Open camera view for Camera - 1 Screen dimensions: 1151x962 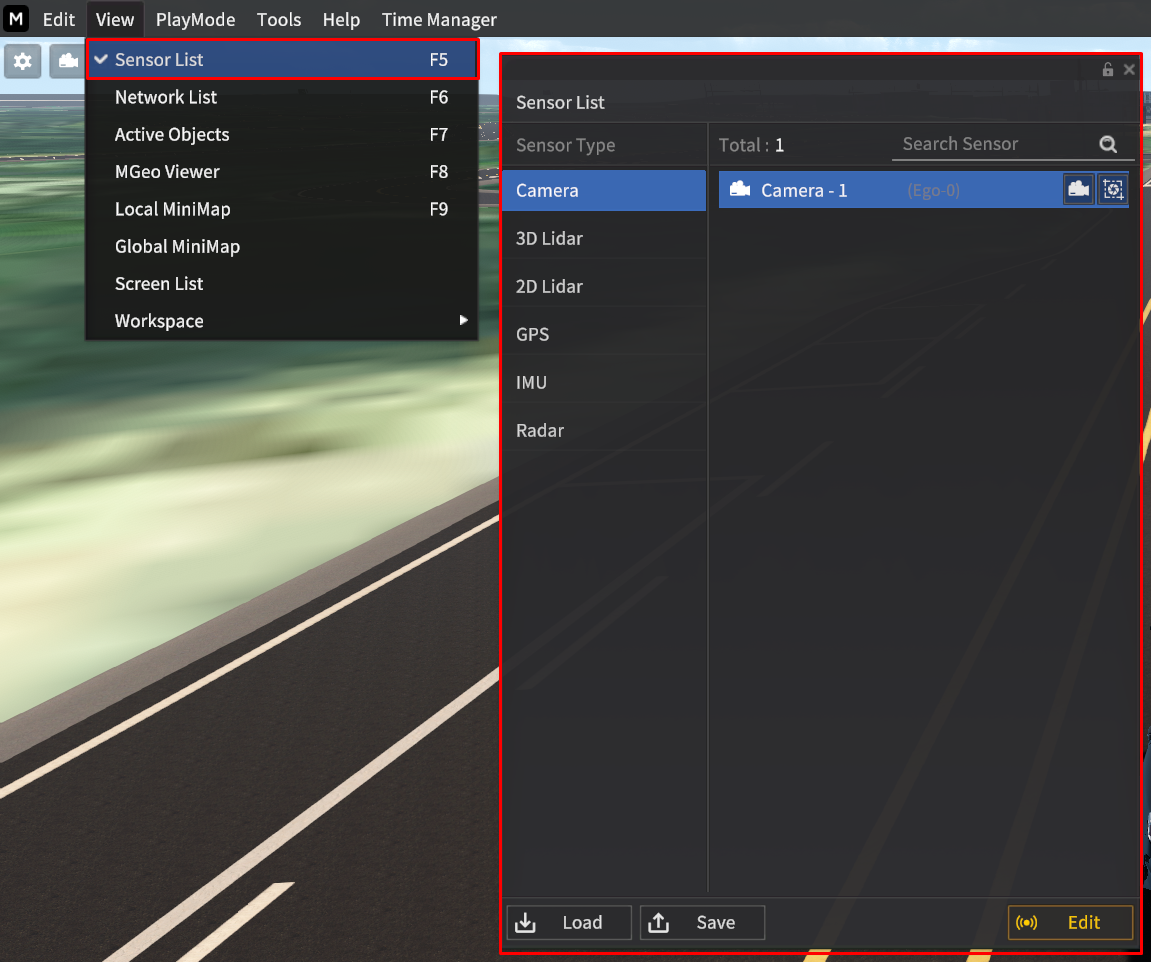pos(1078,190)
